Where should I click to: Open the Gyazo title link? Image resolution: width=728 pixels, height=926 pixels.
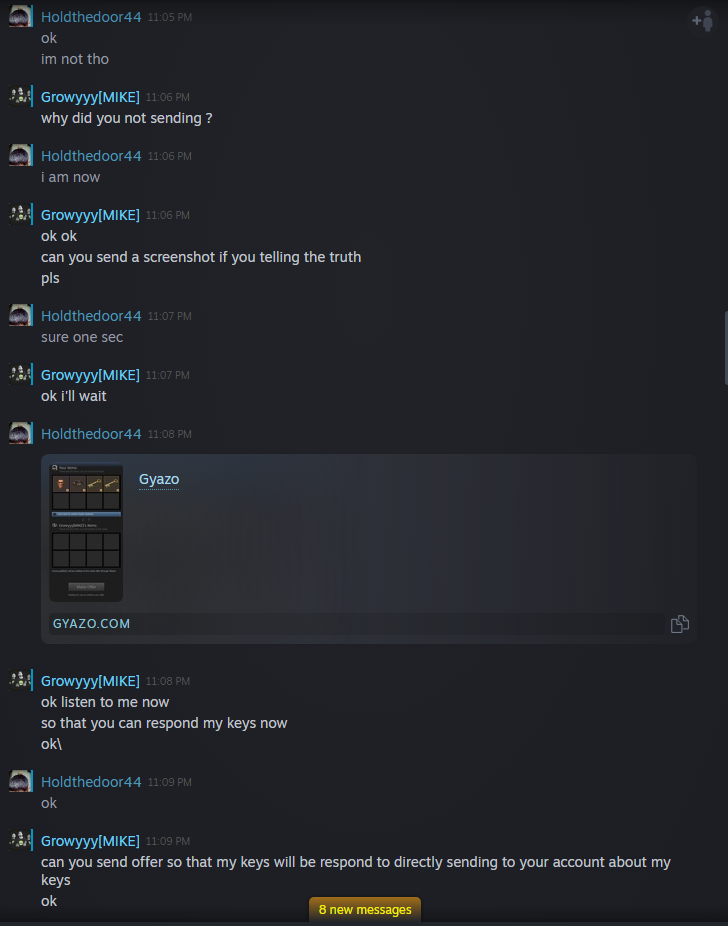(x=159, y=479)
